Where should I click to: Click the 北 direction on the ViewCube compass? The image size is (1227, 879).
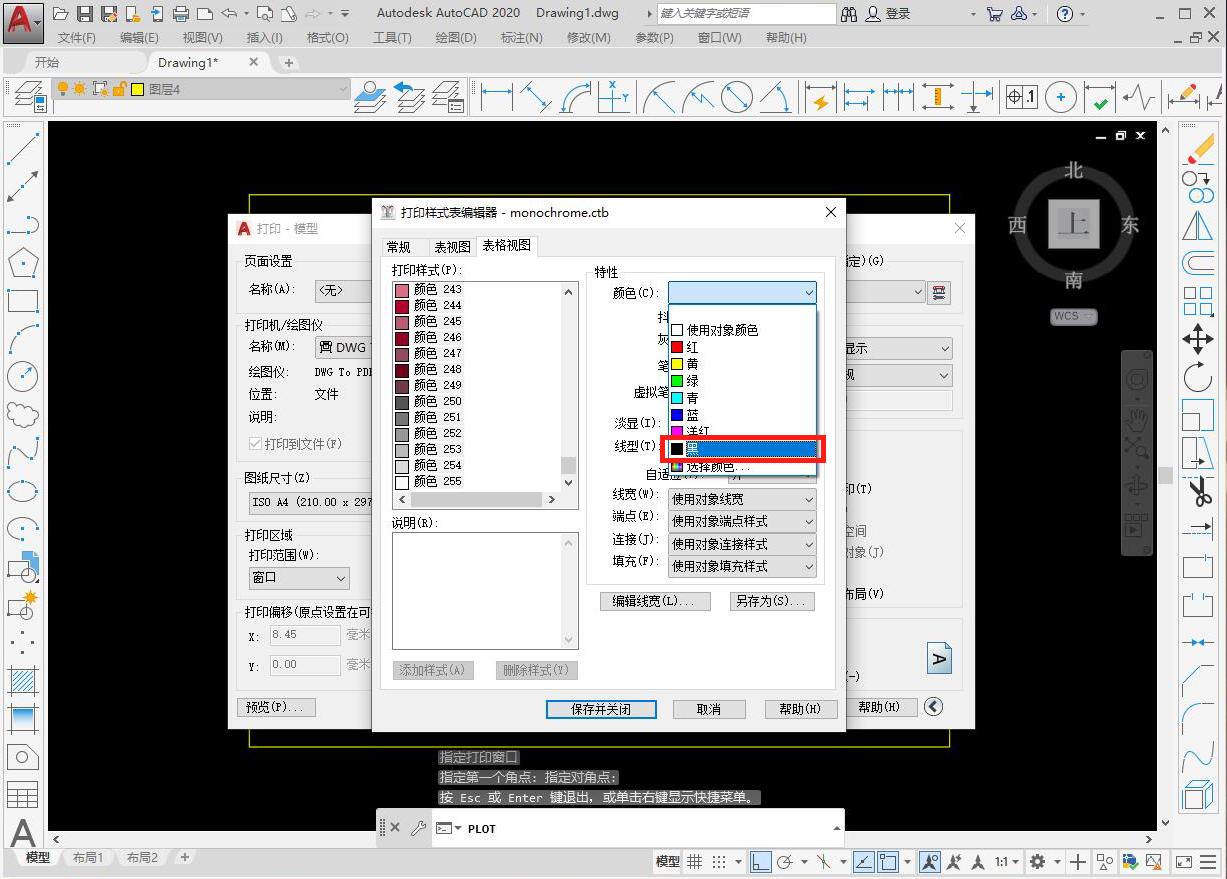pos(1072,171)
